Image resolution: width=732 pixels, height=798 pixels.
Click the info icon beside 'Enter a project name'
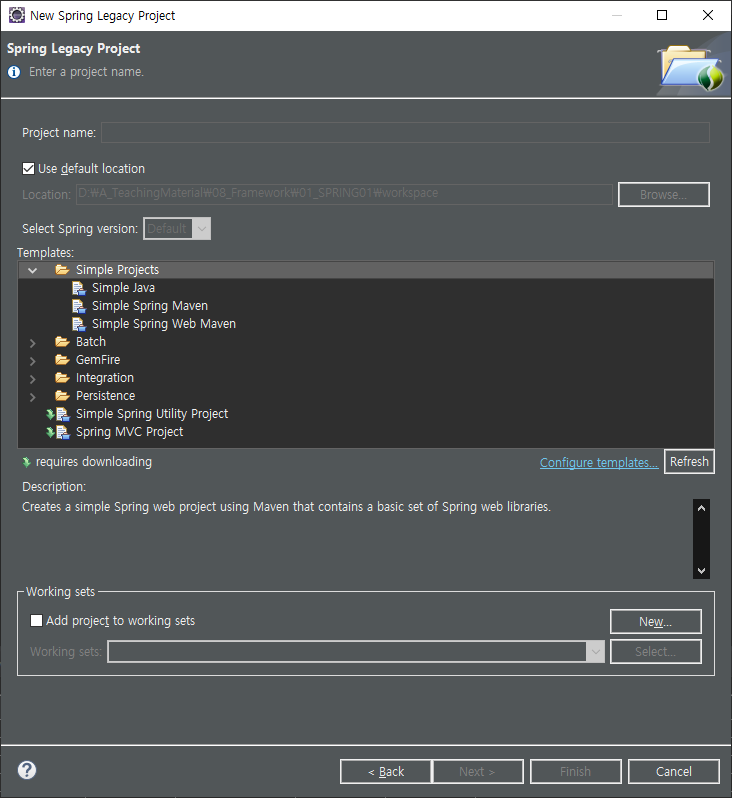coord(14,72)
